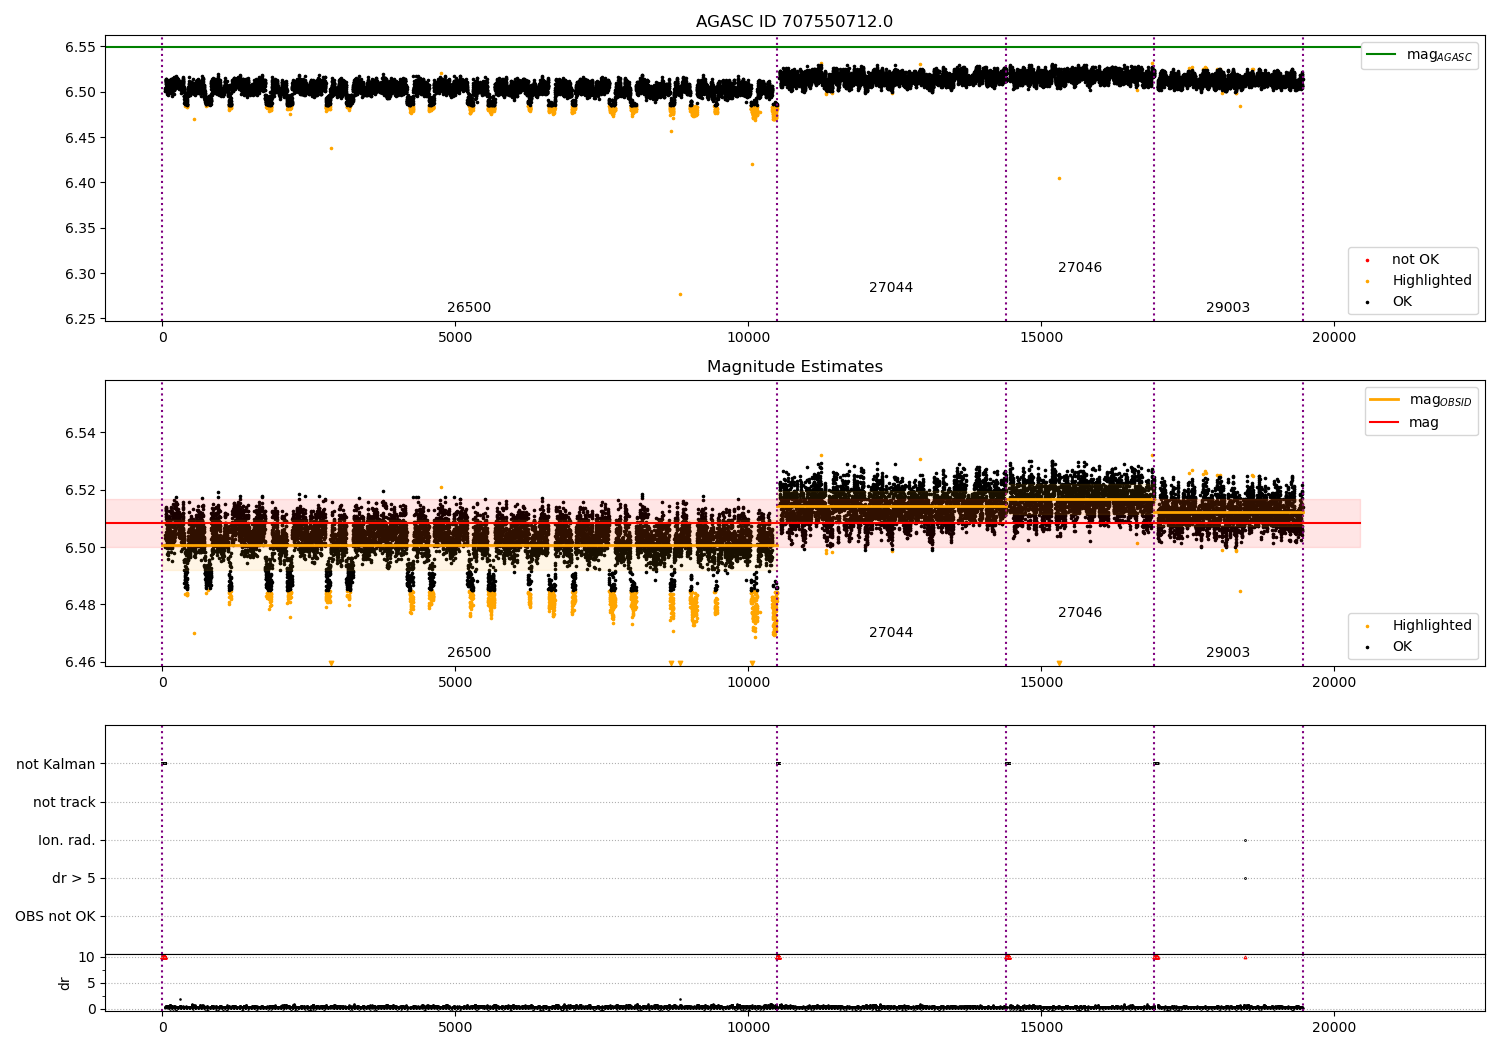The height and width of the screenshot is (1050, 1500).
Task: Click the 6.54 tick on middle plot
Action: point(80,434)
